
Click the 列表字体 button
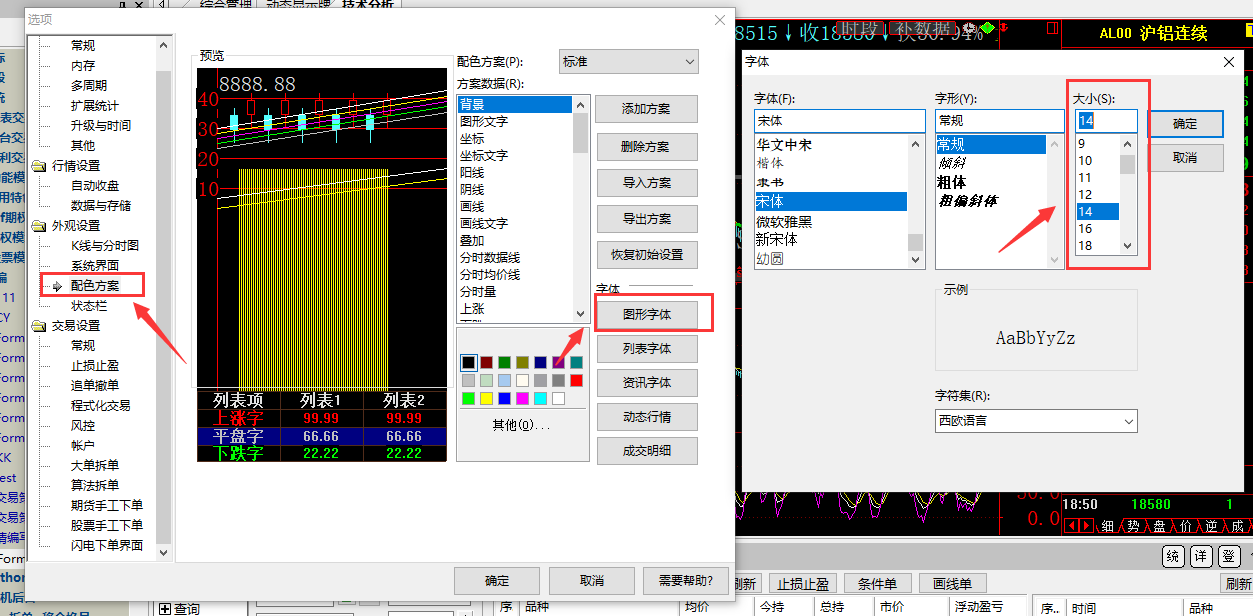646,349
